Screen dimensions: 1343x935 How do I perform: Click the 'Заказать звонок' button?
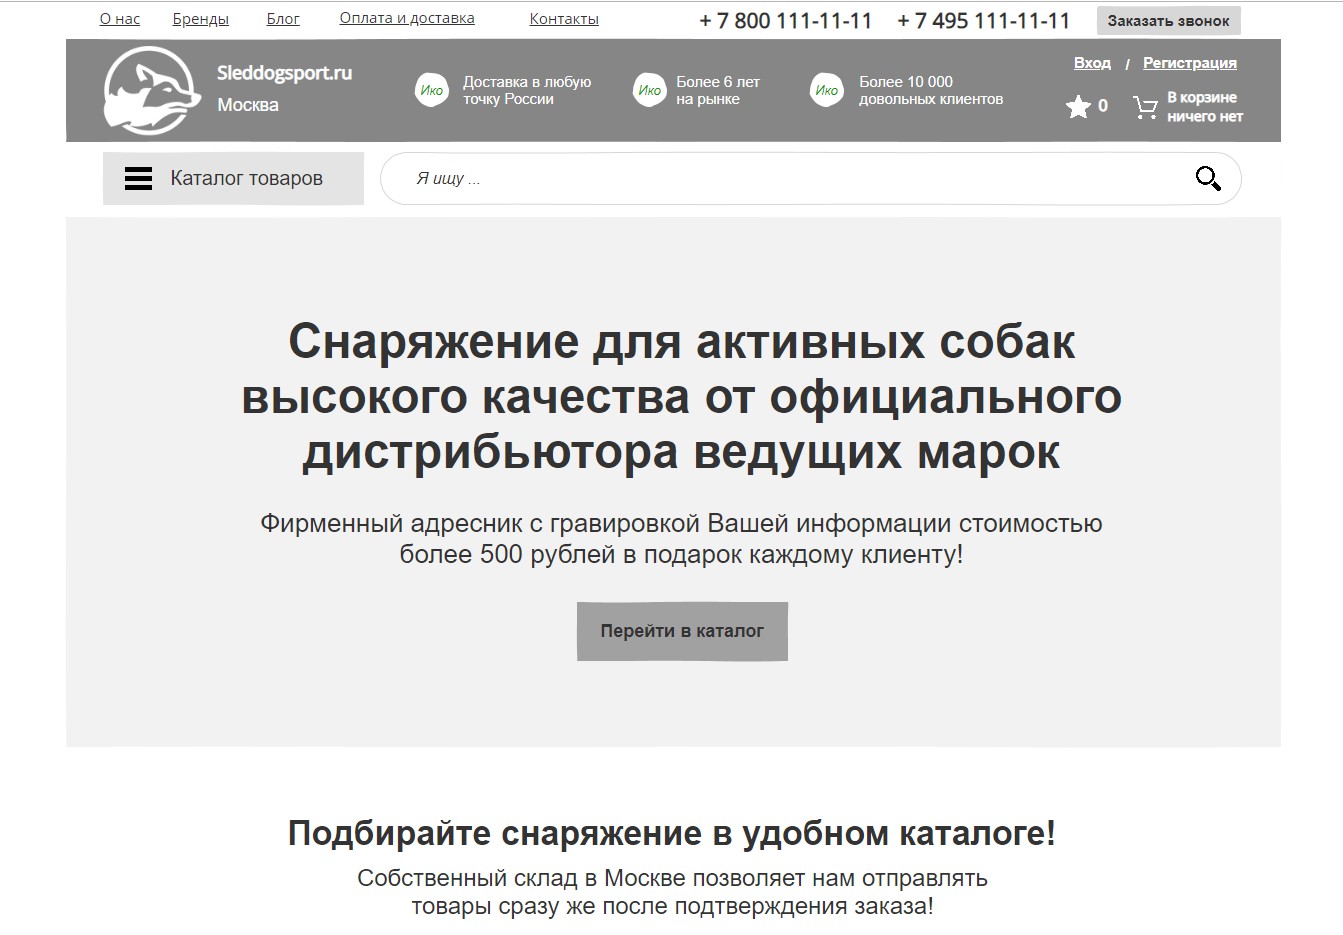1168,21
